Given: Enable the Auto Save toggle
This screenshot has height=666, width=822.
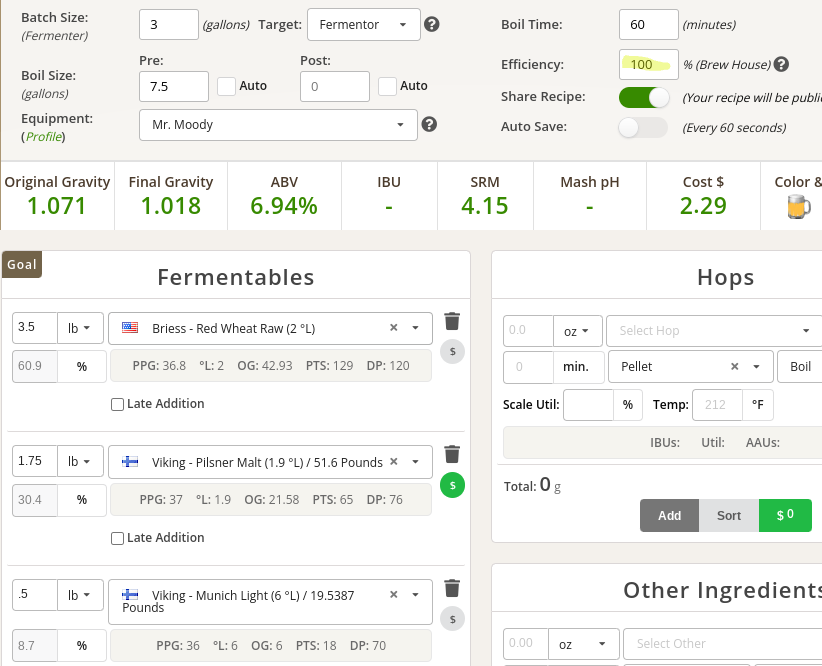Looking at the screenshot, I should coord(644,128).
